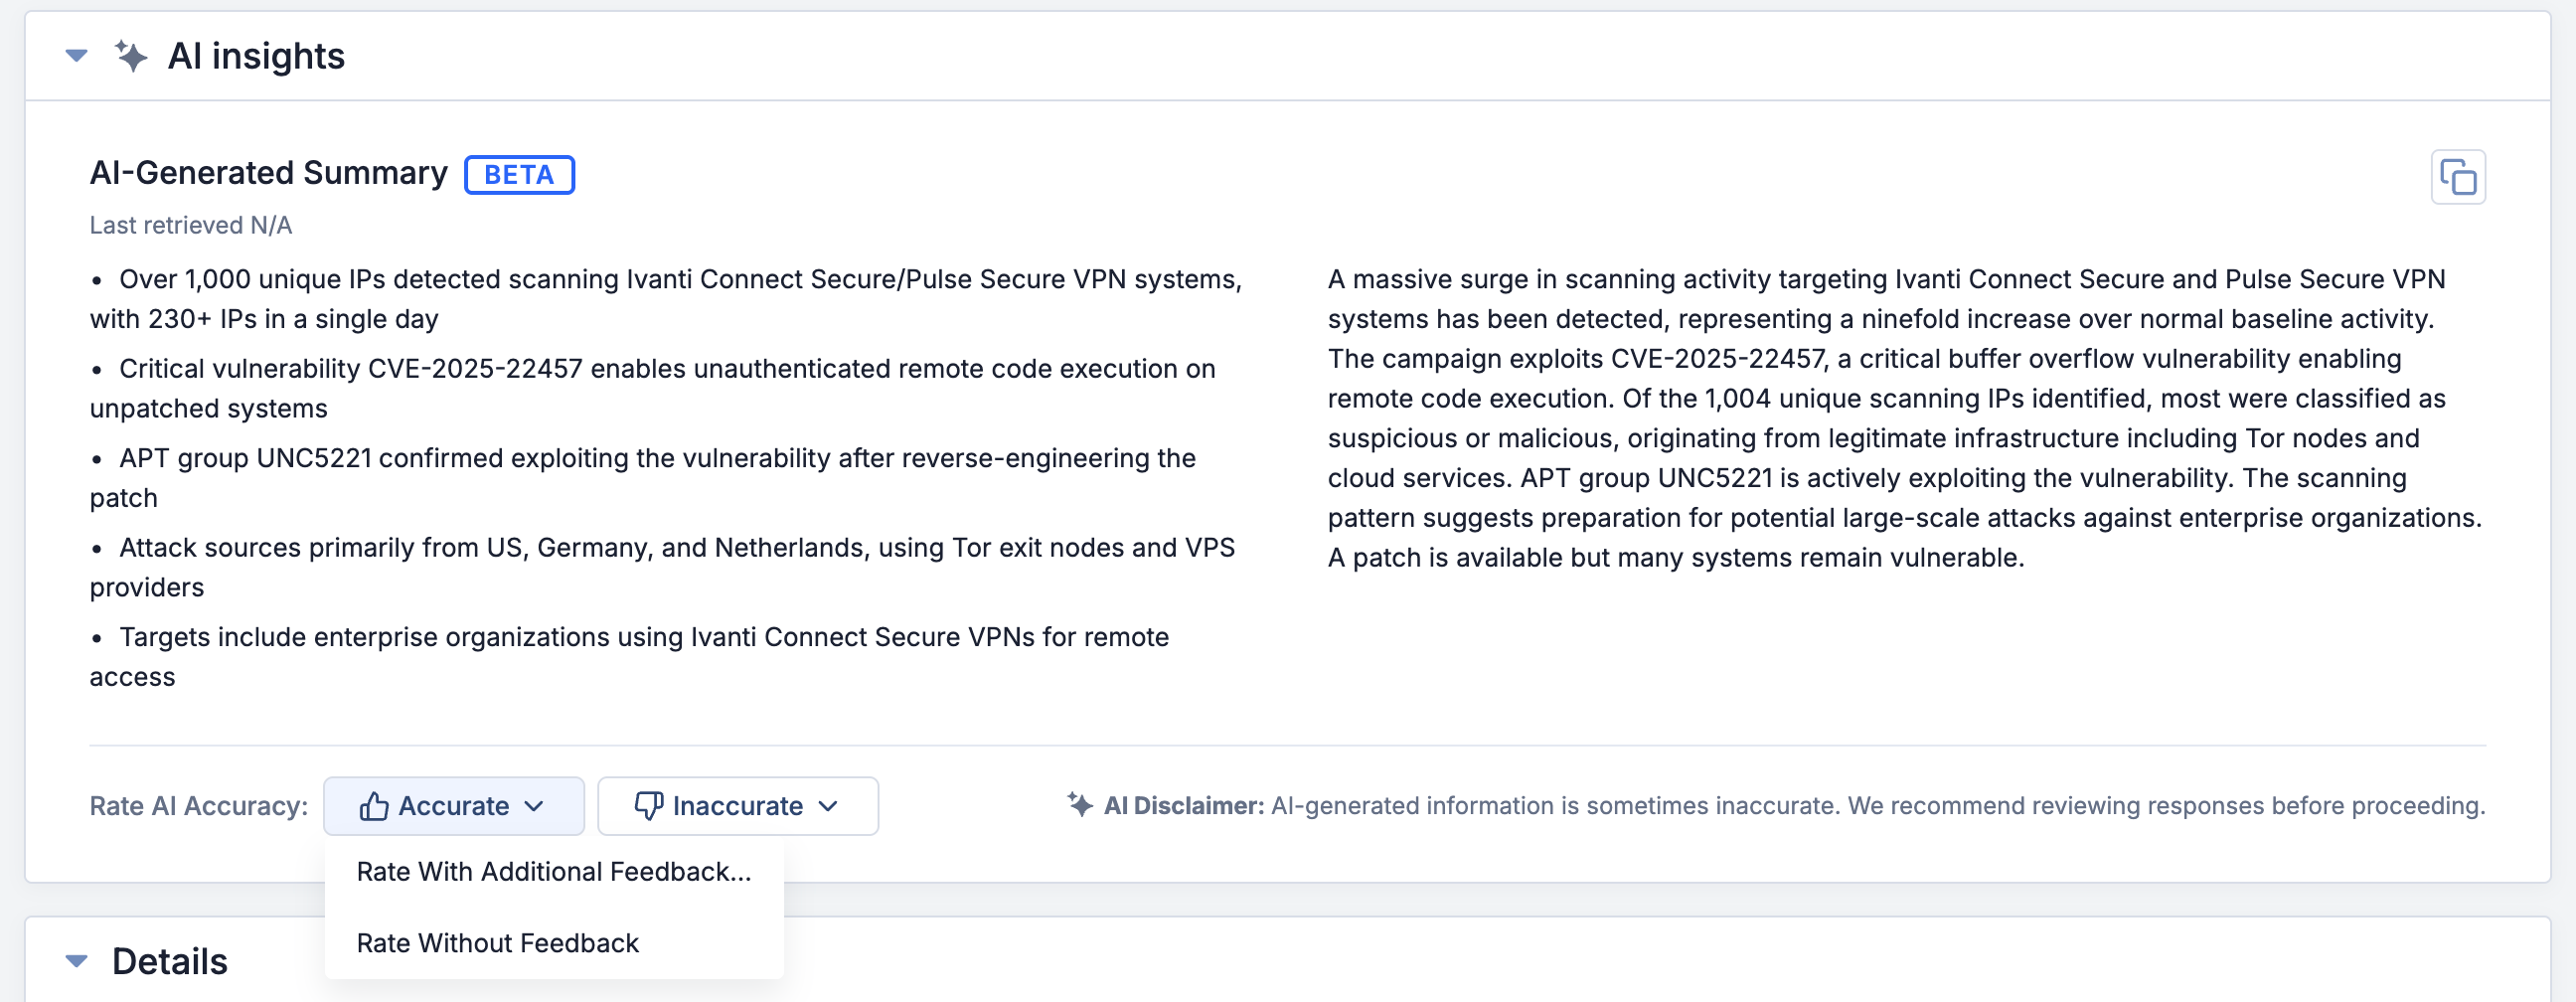Click the sparkle icon before AI Disclaimer
Image resolution: width=2576 pixels, height=1002 pixels.
click(1079, 804)
